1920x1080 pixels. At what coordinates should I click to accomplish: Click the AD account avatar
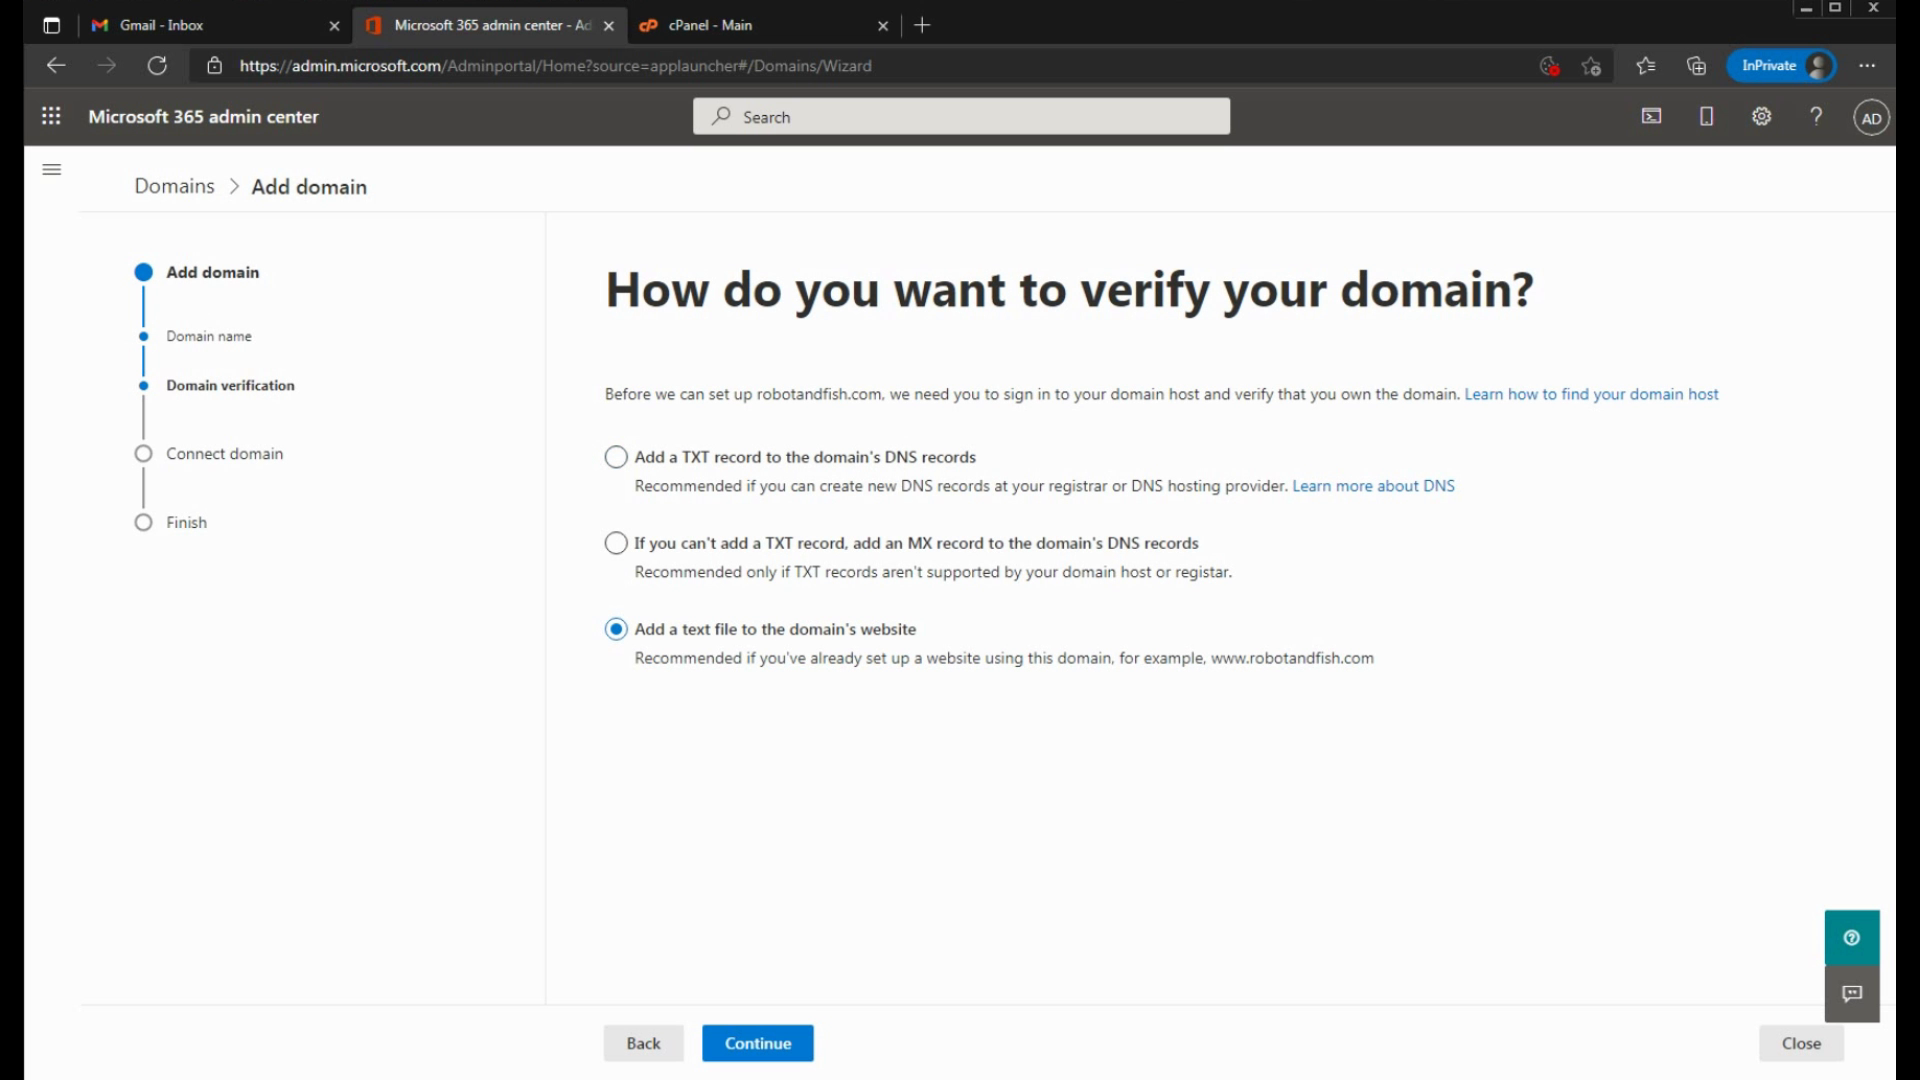tap(1871, 118)
